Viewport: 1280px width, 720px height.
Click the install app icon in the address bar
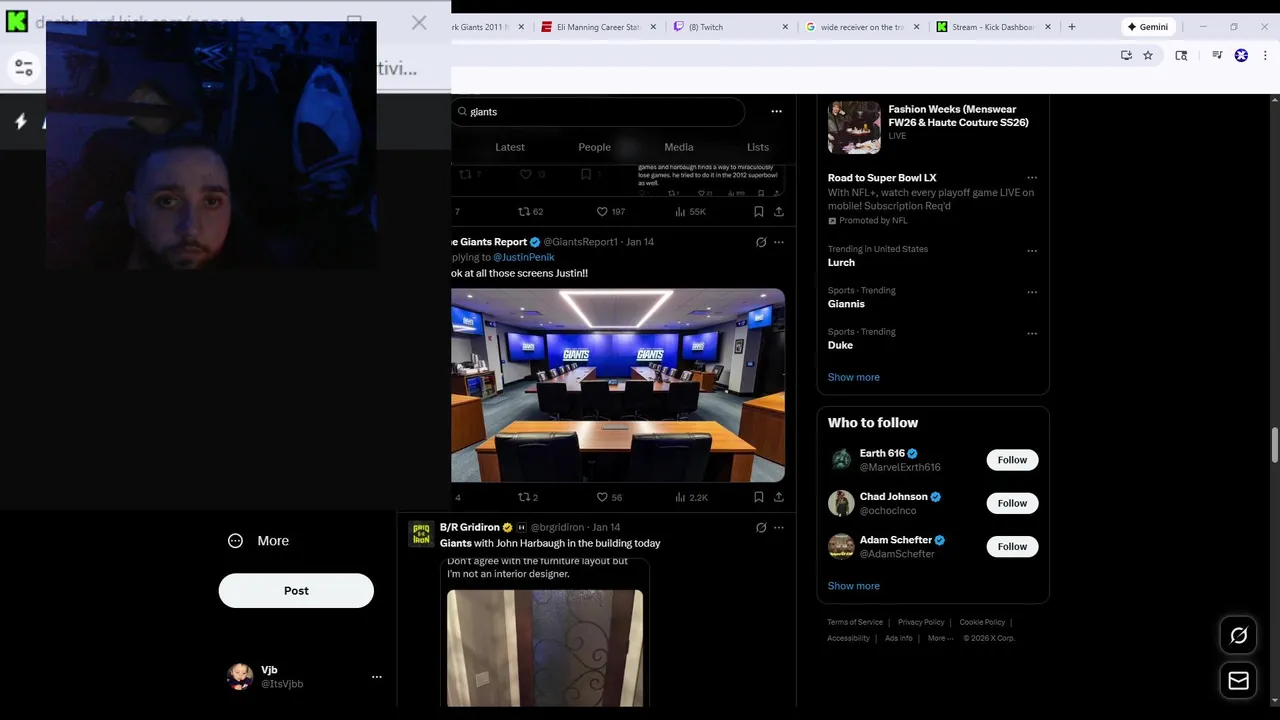click(x=1126, y=56)
